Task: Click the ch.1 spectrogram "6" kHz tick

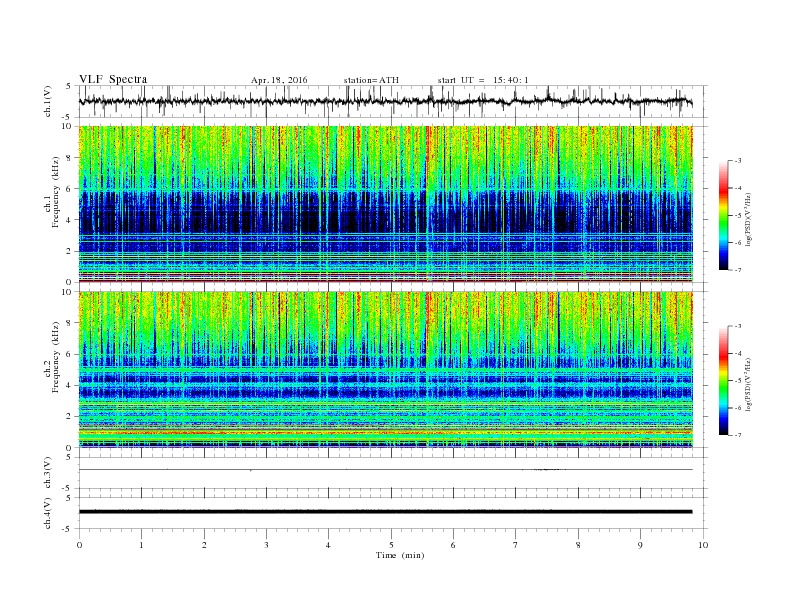Action: pyautogui.click(x=69, y=189)
